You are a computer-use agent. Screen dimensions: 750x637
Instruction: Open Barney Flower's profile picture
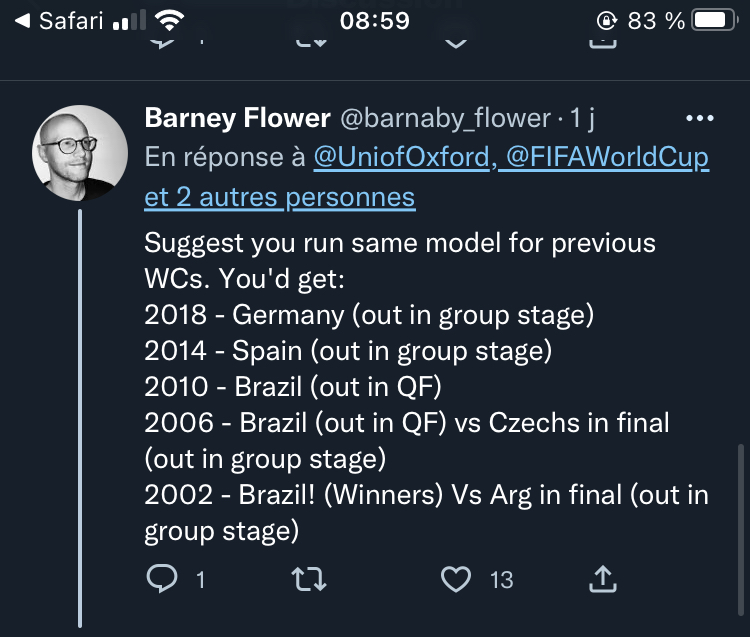(80, 153)
